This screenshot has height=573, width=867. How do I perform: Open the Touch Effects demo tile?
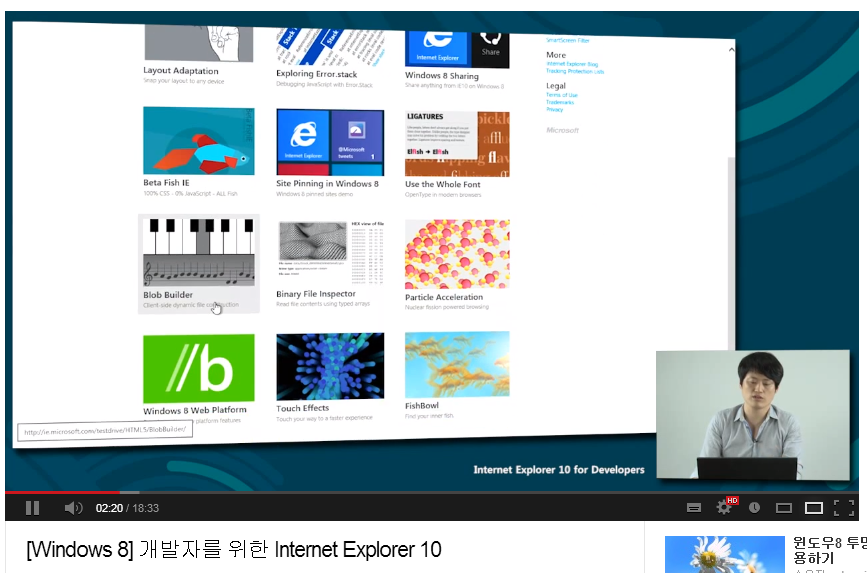pos(330,377)
